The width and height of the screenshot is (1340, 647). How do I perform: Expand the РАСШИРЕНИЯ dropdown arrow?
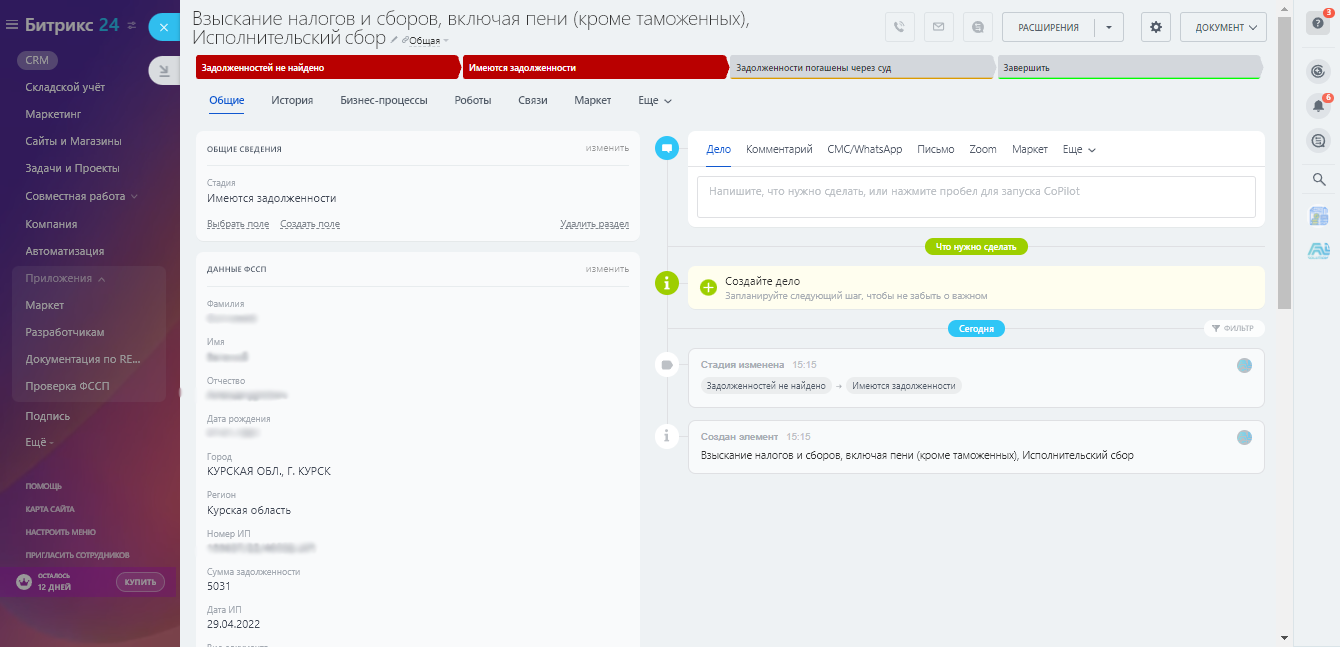point(1109,27)
